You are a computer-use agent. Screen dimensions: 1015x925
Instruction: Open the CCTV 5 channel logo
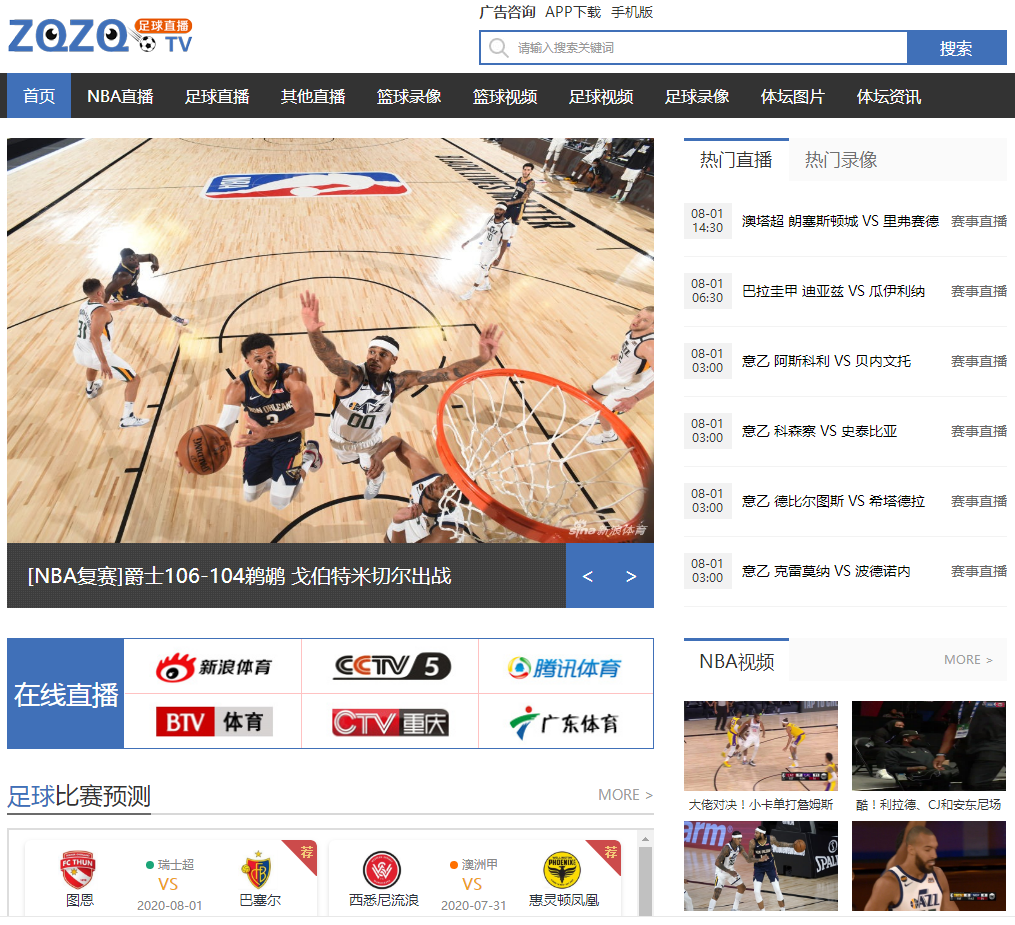[x=391, y=667]
